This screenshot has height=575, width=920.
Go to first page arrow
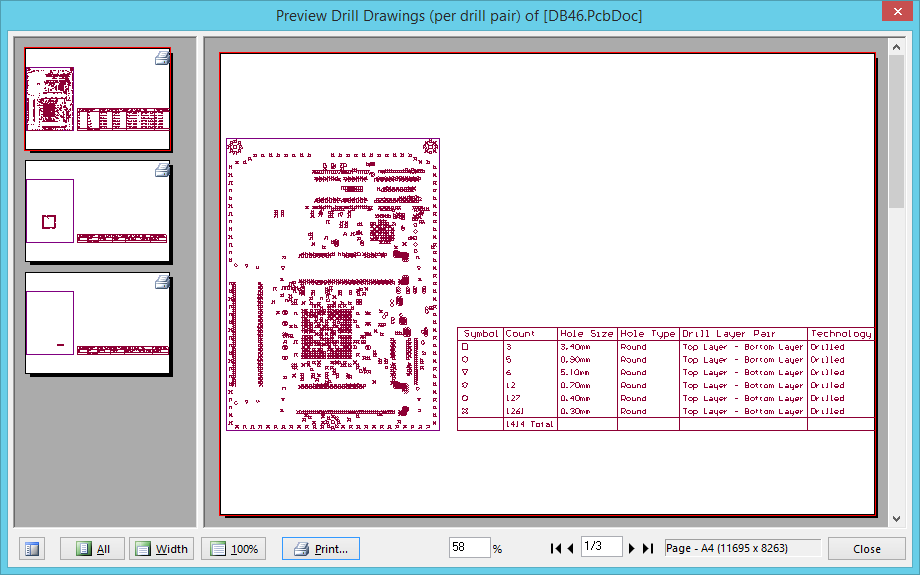555,548
